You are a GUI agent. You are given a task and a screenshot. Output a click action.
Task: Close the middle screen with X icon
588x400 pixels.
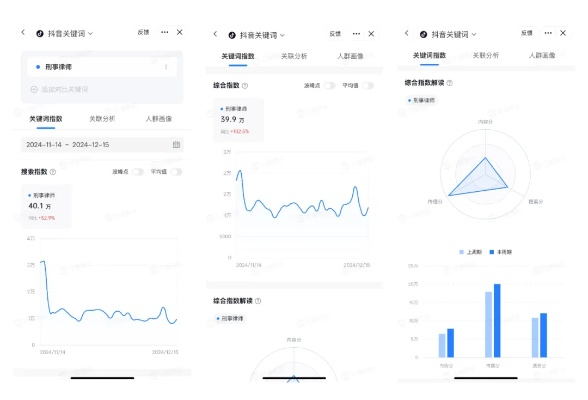point(371,34)
